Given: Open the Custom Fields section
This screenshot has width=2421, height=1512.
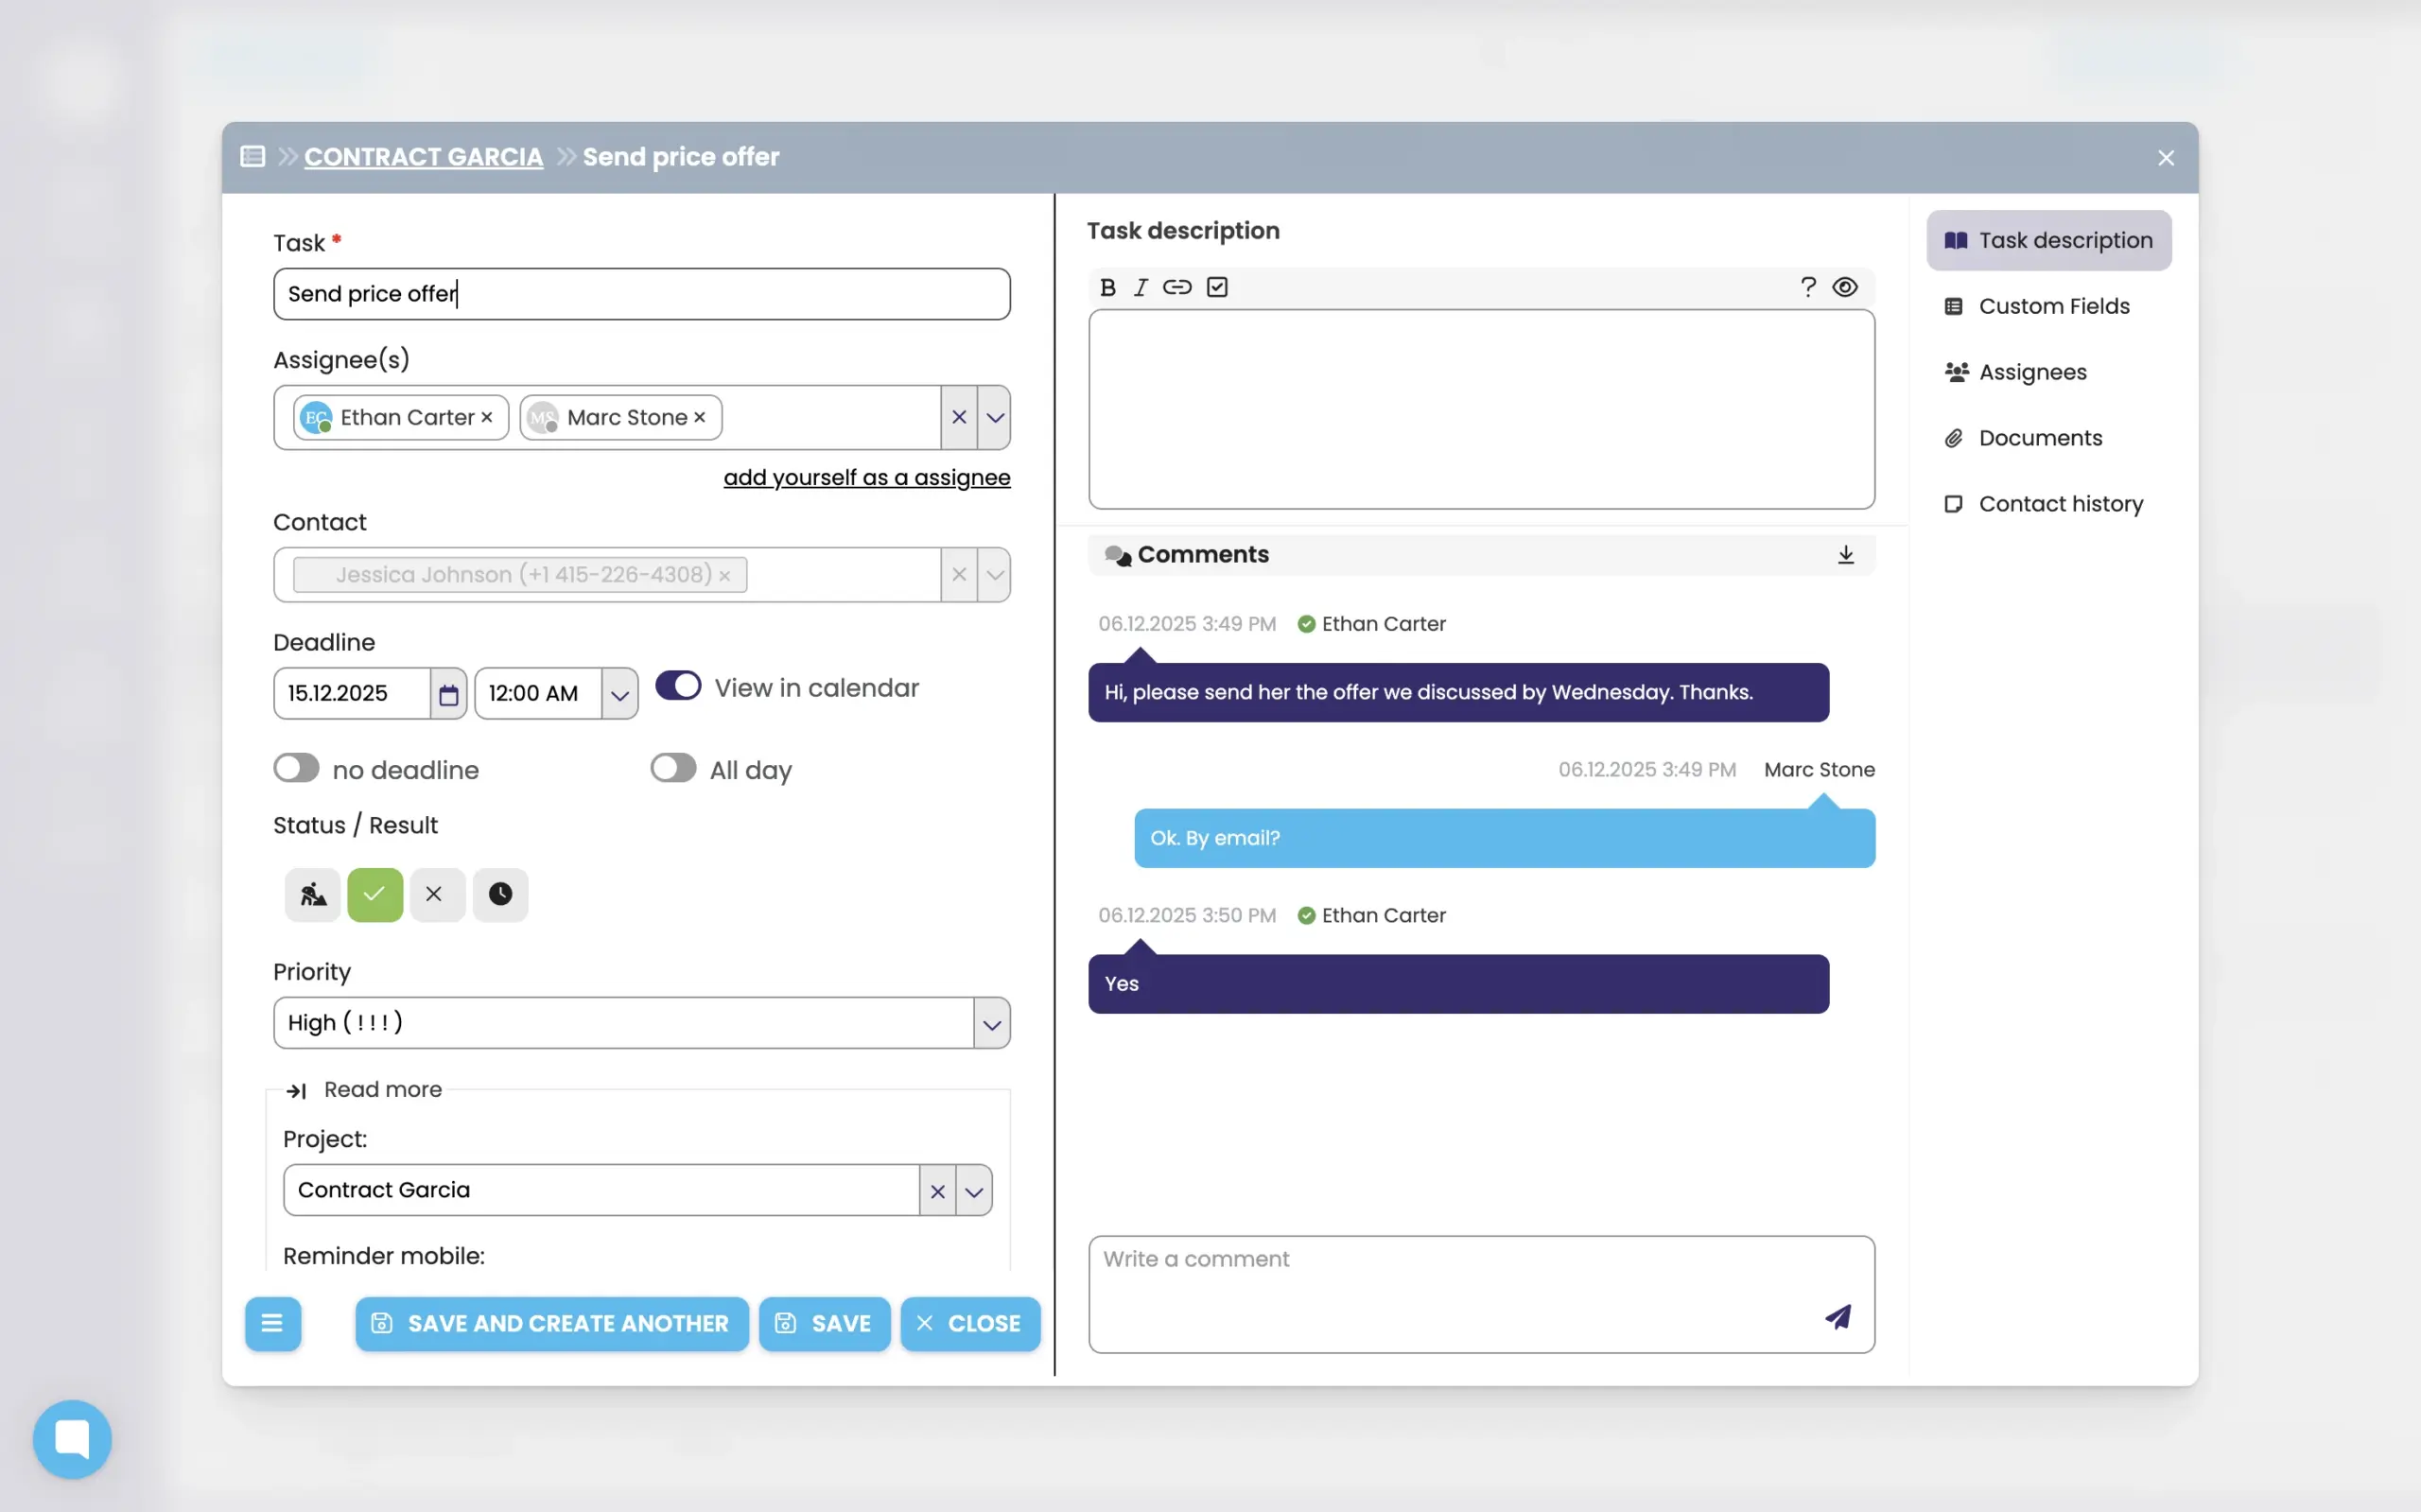Looking at the screenshot, I should point(2052,306).
